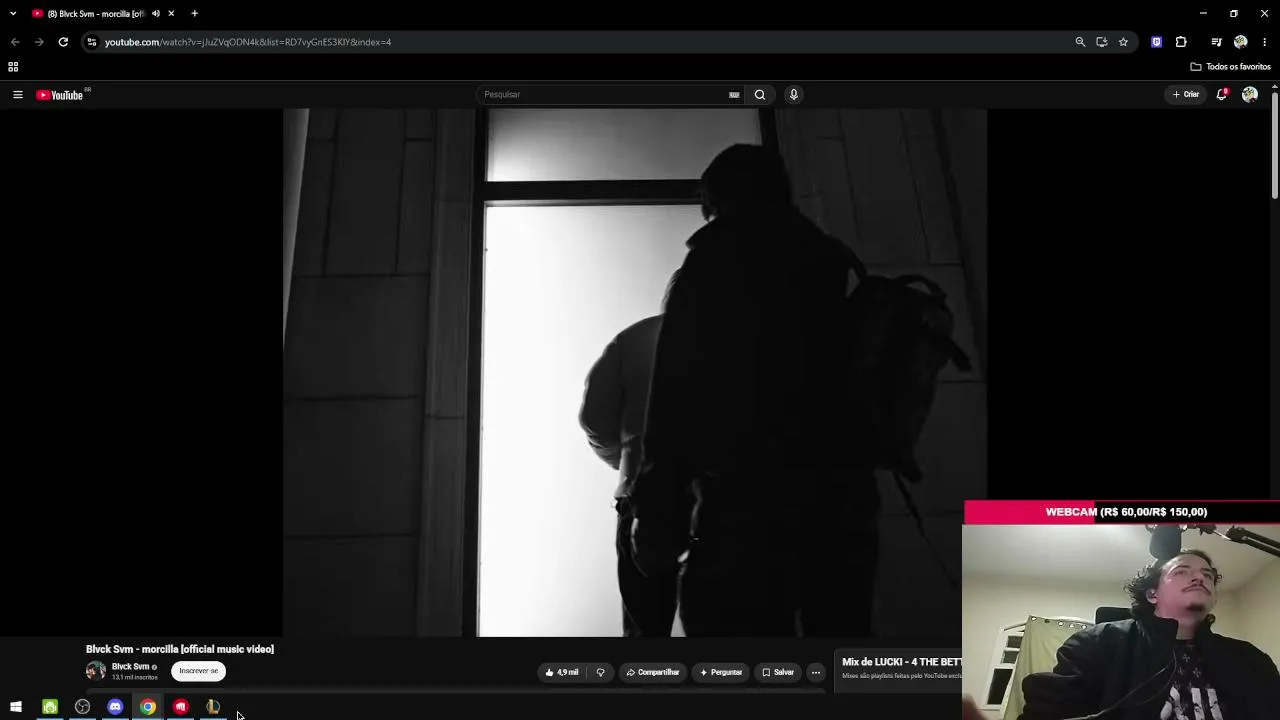The image size is (1280, 720).
Task: Click the YouTube search magnifier button
Action: 760,95
